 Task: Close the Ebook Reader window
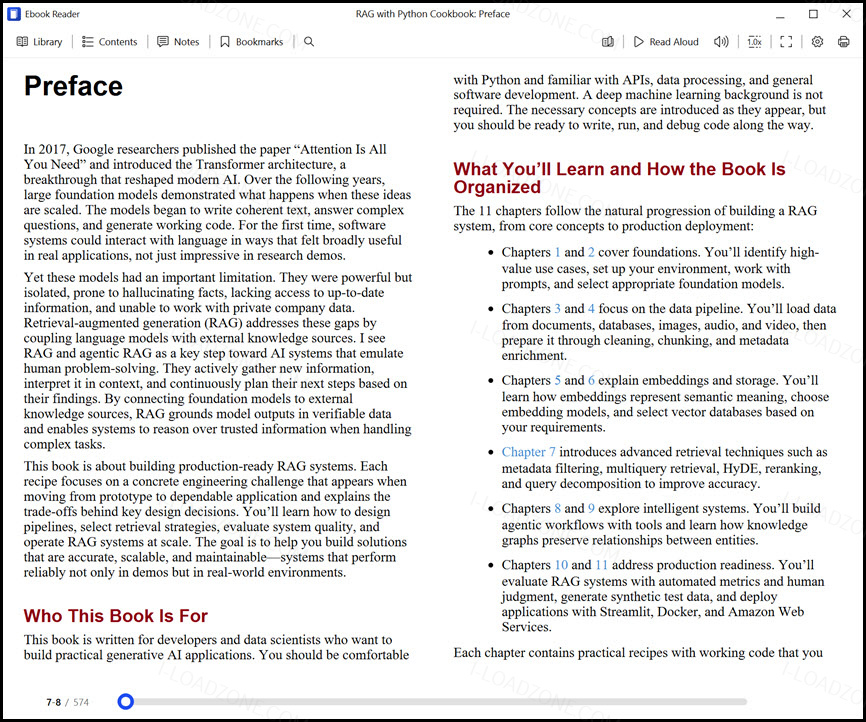click(x=846, y=14)
